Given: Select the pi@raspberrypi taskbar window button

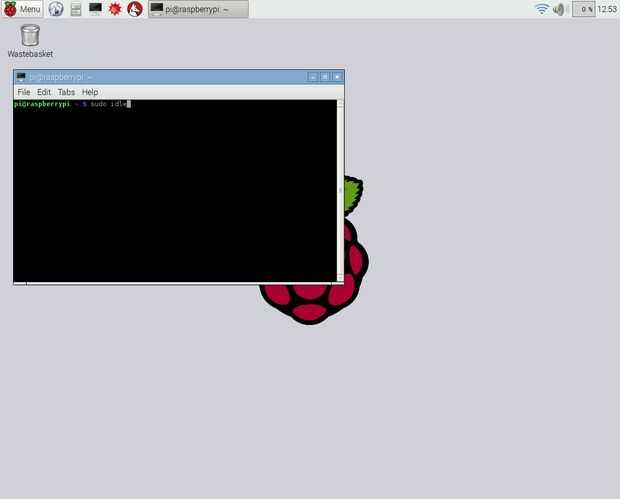Looking at the screenshot, I should click(198, 9).
